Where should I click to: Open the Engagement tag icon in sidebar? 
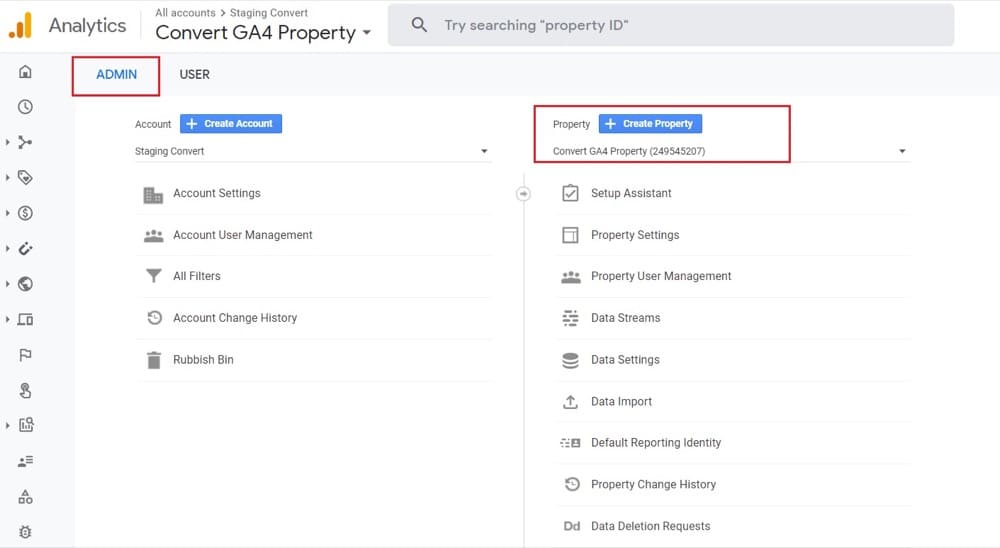tap(25, 177)
